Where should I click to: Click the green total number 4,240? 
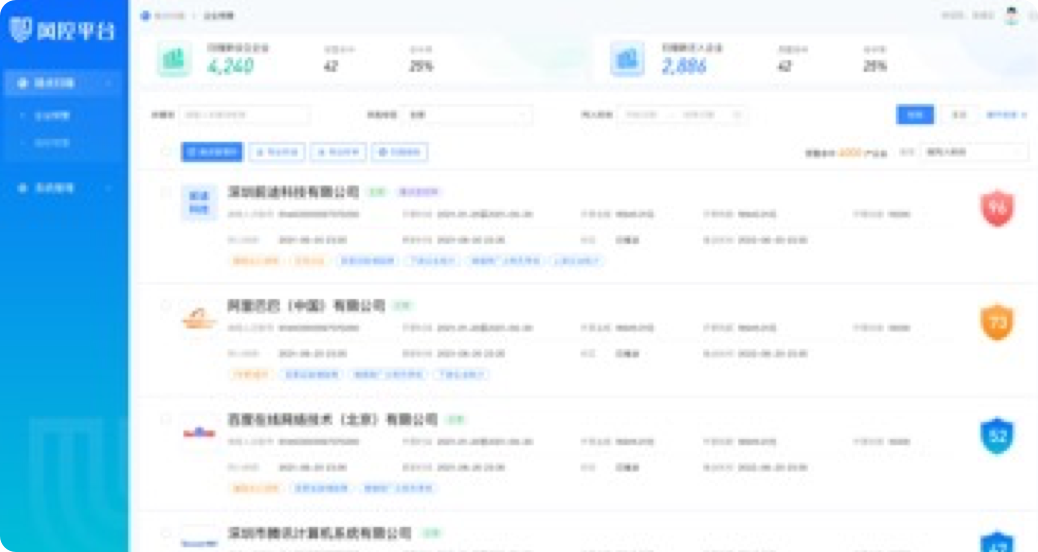click(x=230, y=66)
